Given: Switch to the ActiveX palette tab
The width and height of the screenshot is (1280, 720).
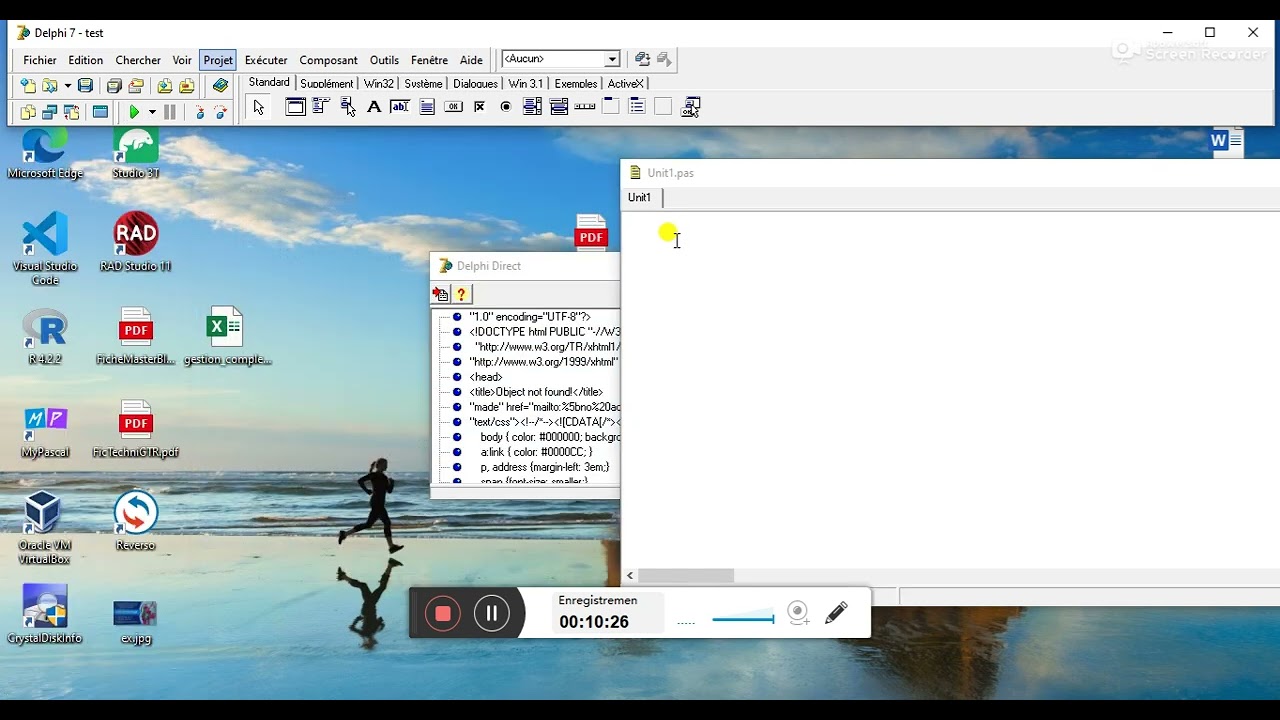Looking at the screenshot, I should (626, 83).
